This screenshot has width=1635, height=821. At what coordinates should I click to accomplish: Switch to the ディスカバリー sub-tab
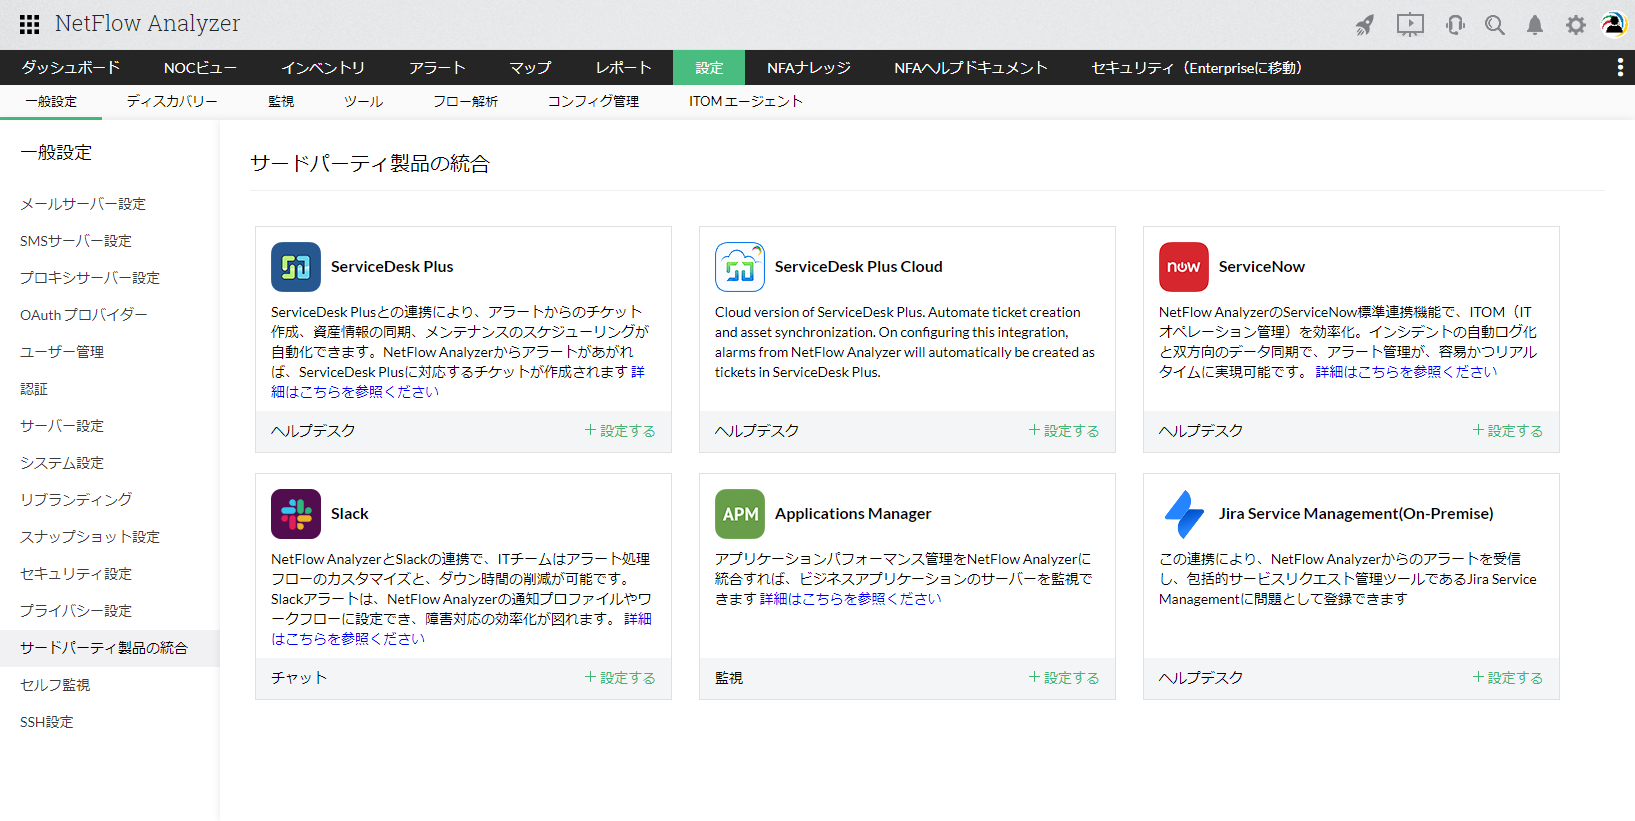coord(172,102)
